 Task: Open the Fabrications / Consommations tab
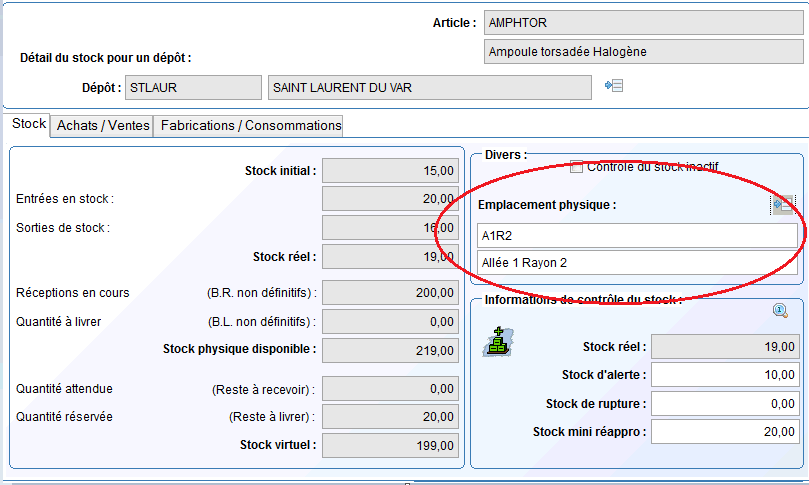click(250, 125)
